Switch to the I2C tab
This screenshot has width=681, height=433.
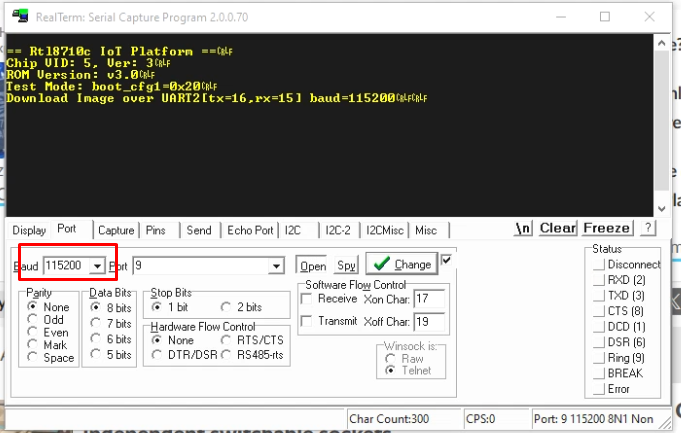coord(293,230)
